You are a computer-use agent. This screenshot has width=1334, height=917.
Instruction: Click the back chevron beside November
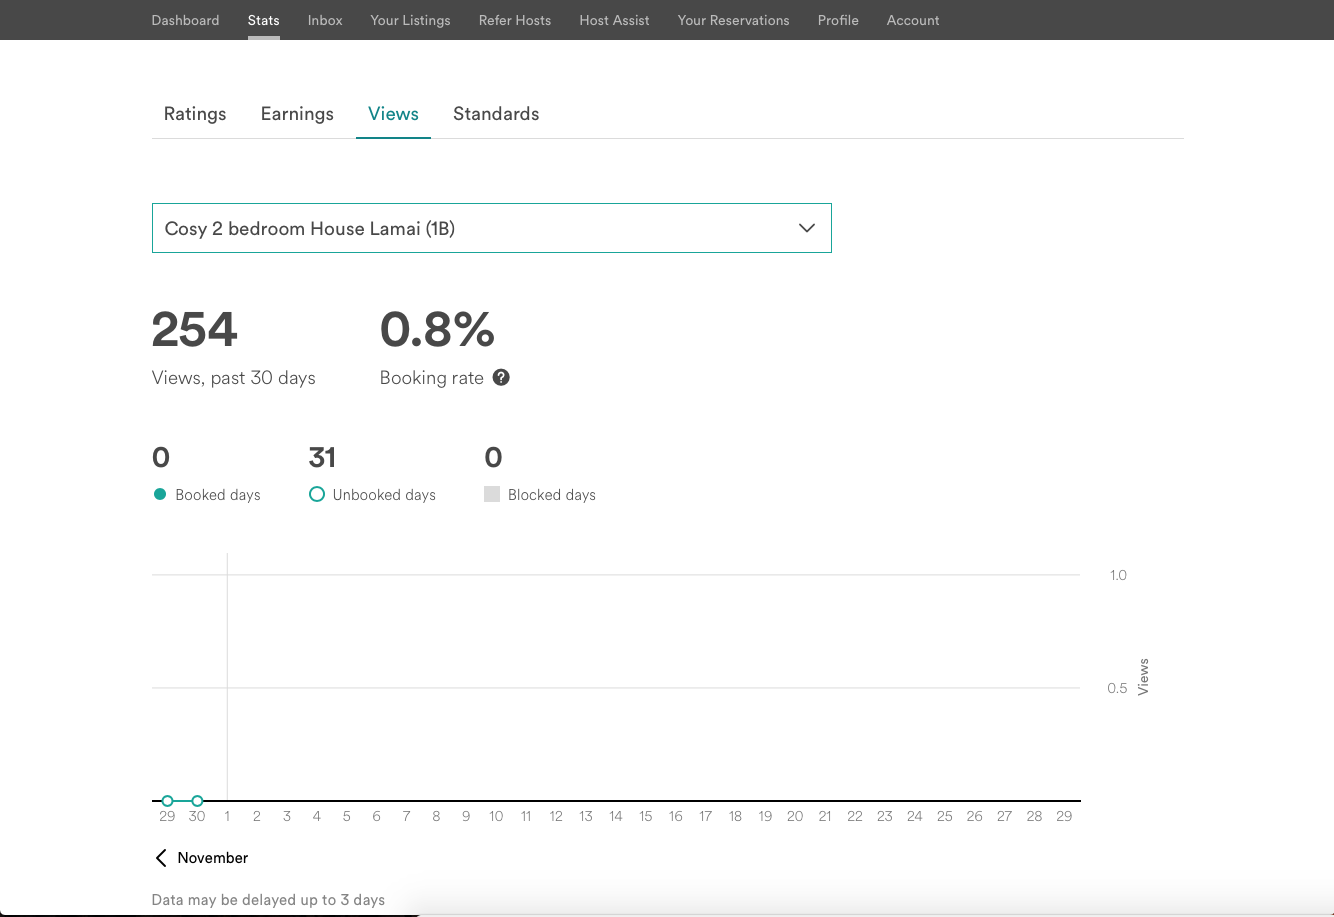(161, 858)
